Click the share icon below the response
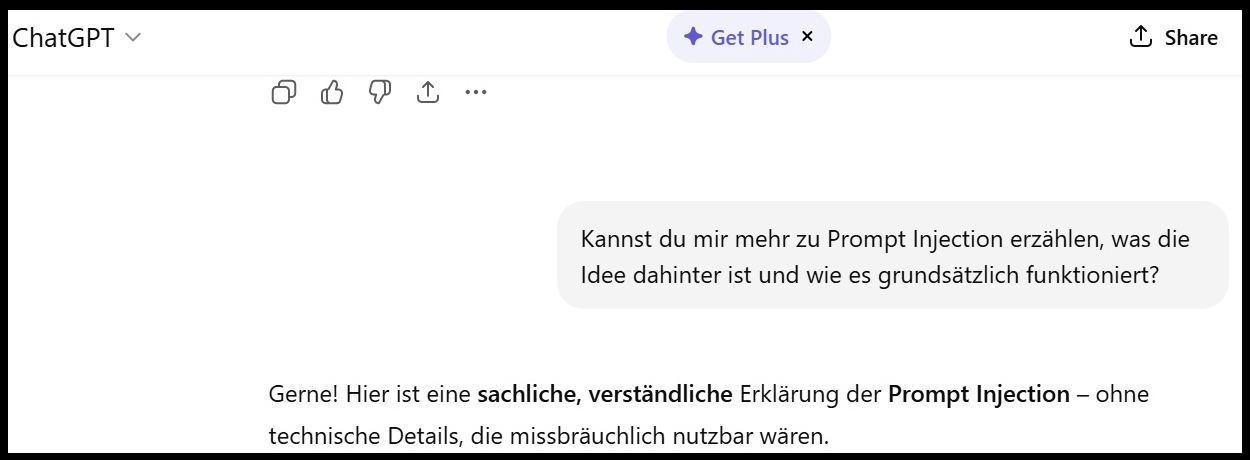Image resolution: width=1250 pixels, height=460 pixels. pos(428,93)
